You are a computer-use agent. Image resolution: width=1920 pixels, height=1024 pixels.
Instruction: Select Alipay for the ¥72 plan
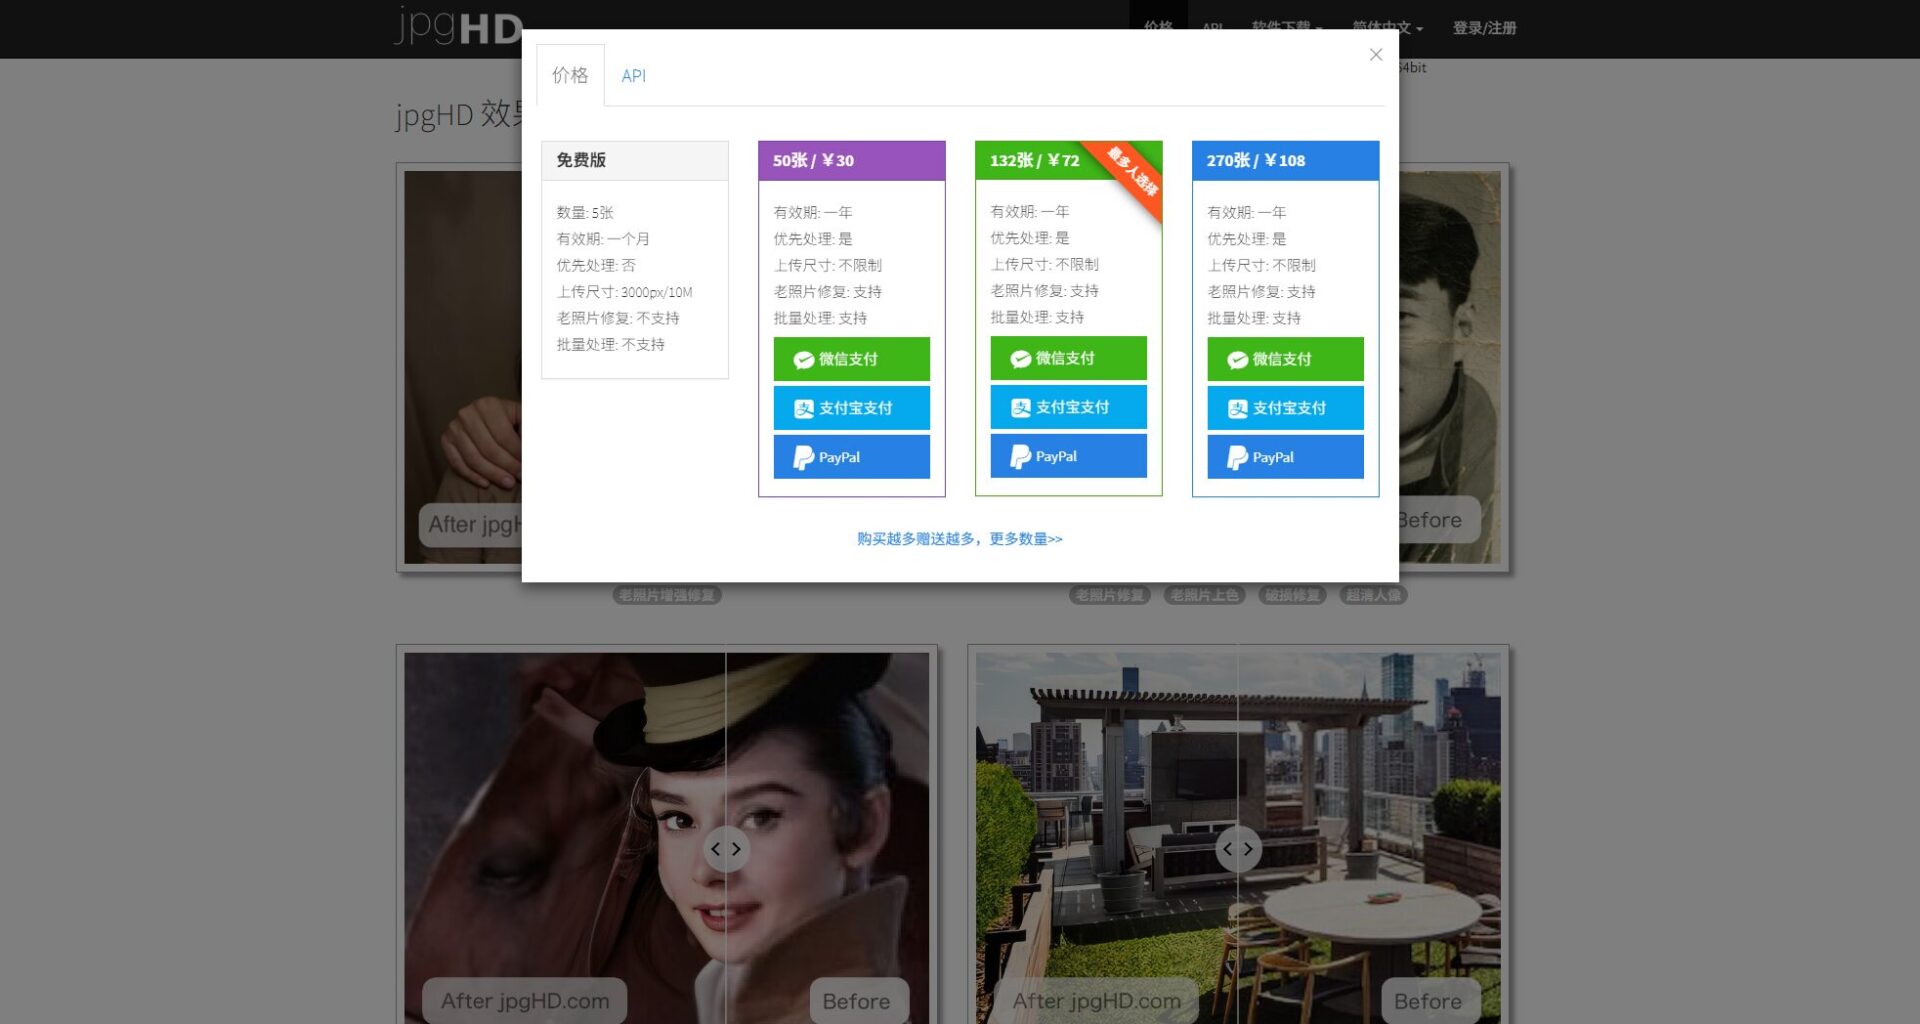tap(1068, 407)
